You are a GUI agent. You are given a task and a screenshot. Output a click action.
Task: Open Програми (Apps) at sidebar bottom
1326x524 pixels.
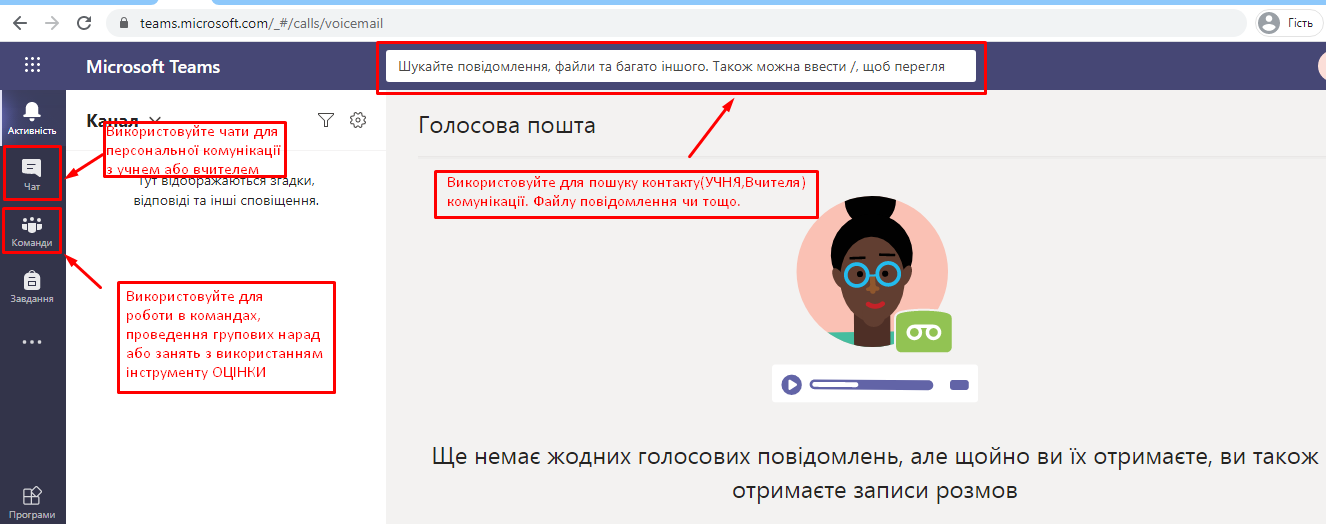tap(32, 502)
